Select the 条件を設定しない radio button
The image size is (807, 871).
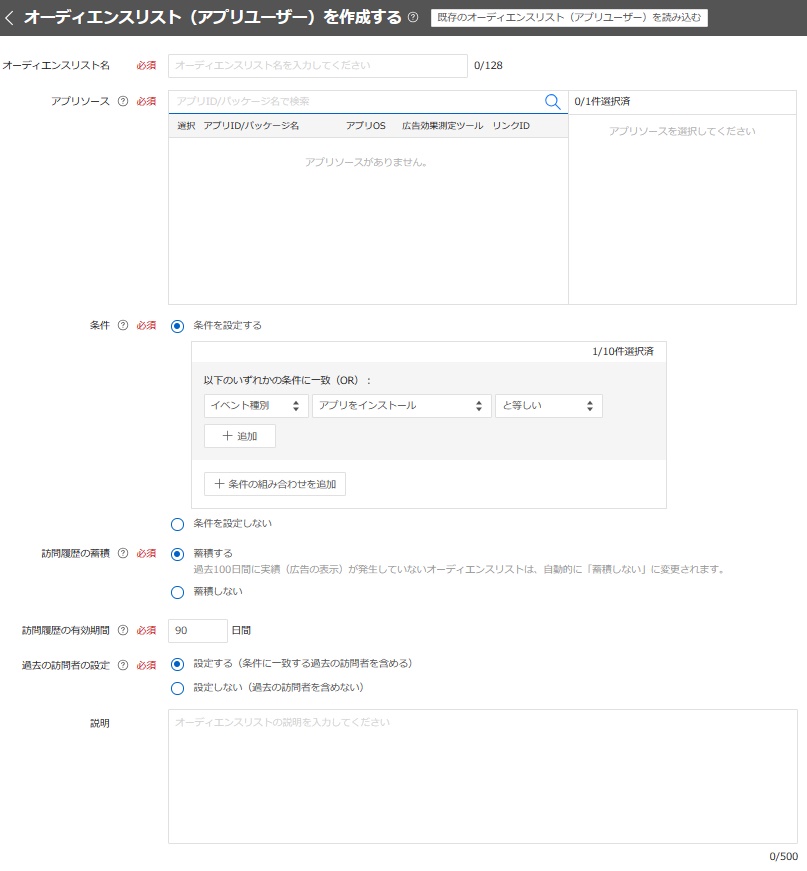(178, 523)
